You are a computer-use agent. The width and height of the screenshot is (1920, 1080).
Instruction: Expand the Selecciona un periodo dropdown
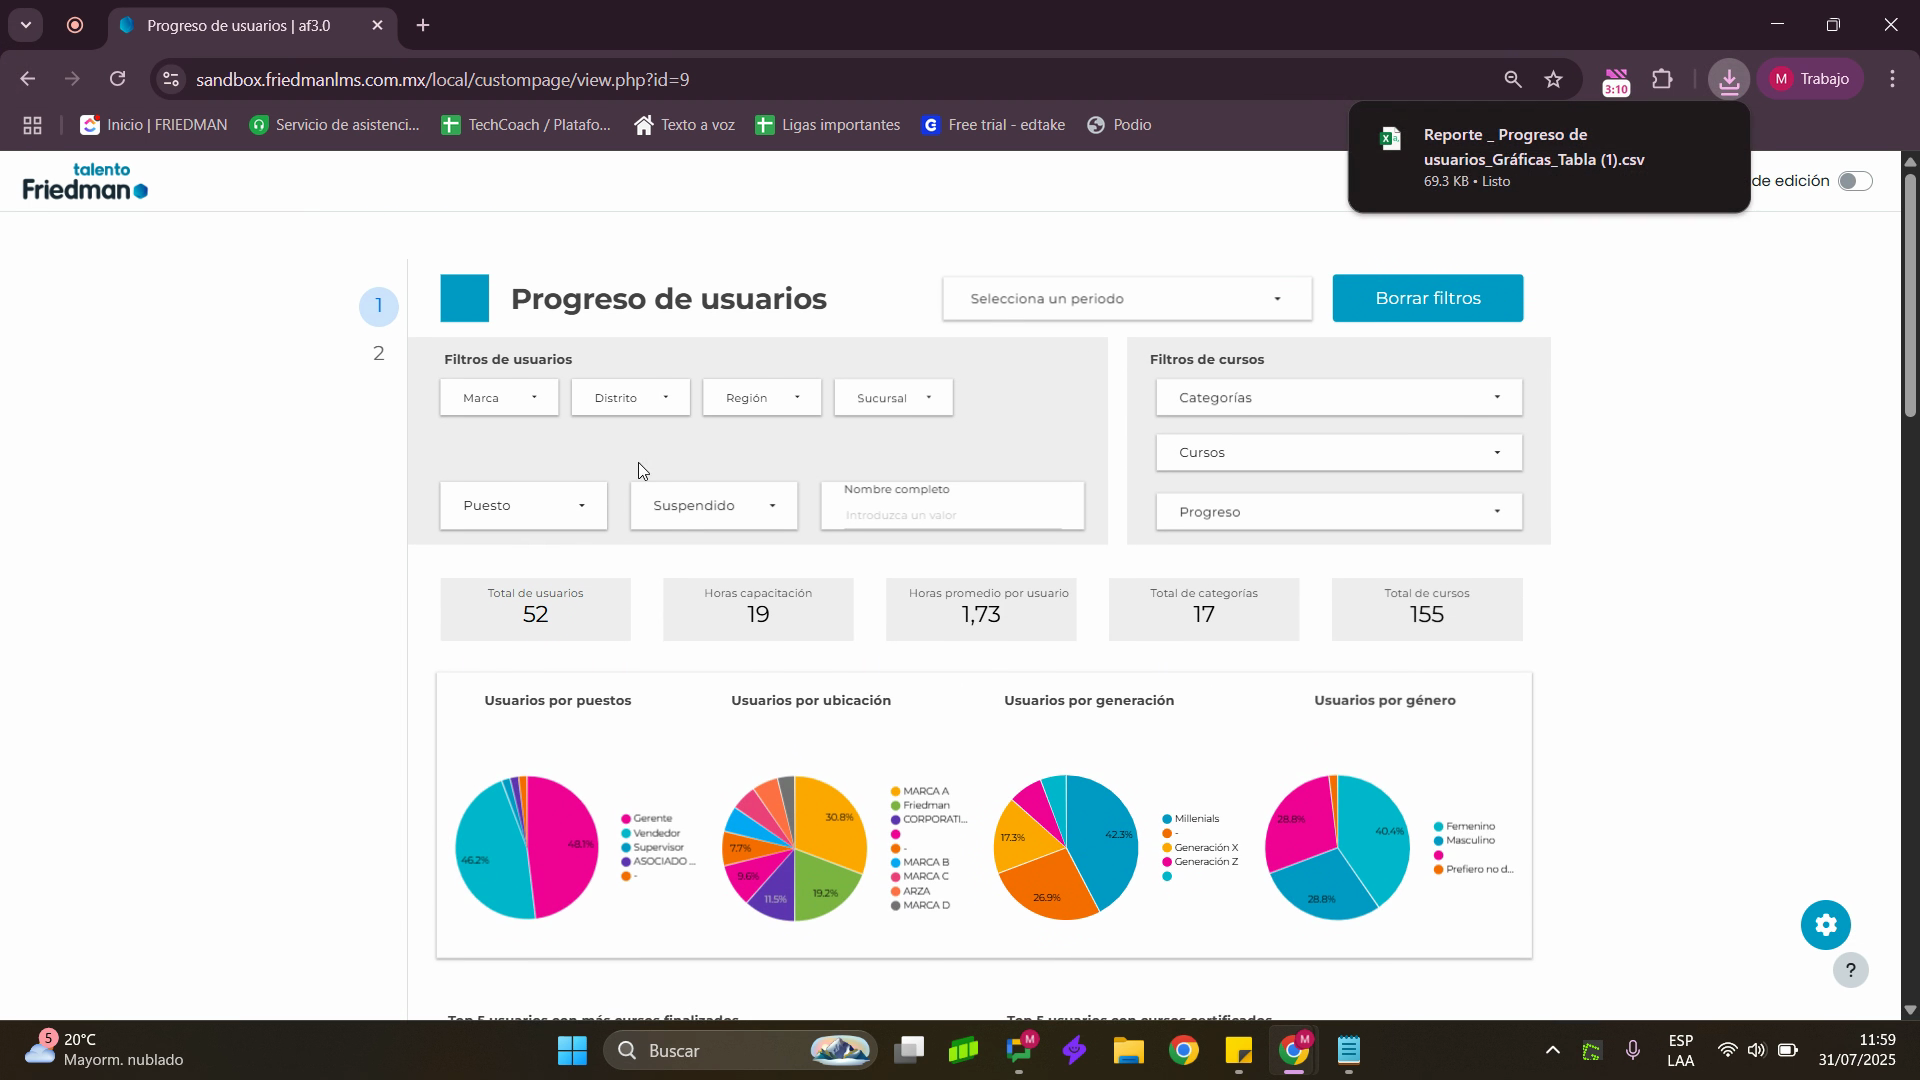click(x=1126, y=299)
